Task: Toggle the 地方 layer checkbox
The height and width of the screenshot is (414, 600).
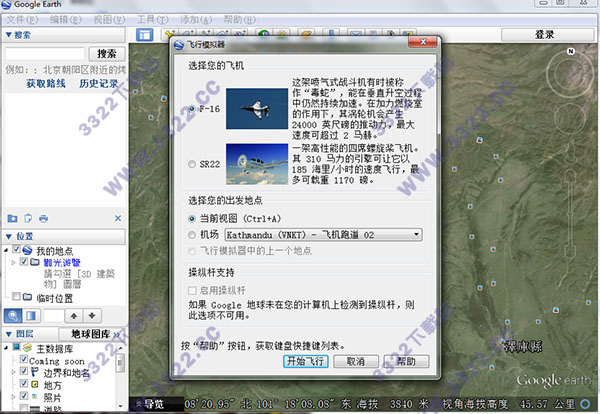Action: coord(24,383)
